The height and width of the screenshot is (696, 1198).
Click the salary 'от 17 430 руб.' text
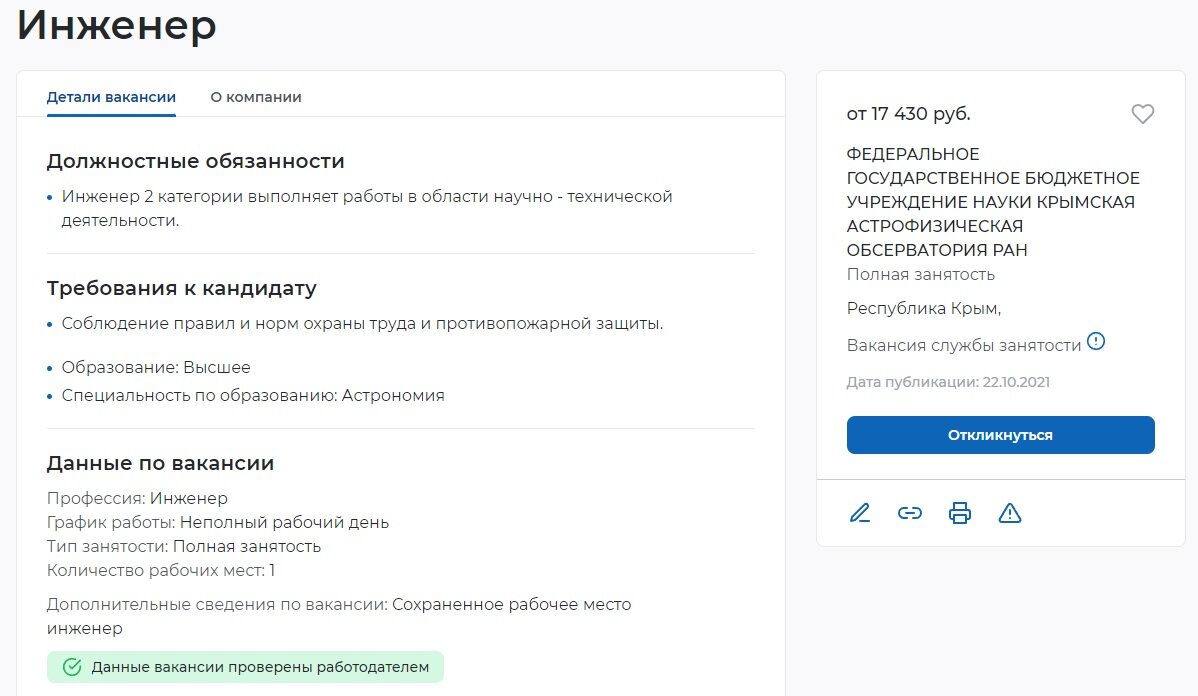pos(909,113)
